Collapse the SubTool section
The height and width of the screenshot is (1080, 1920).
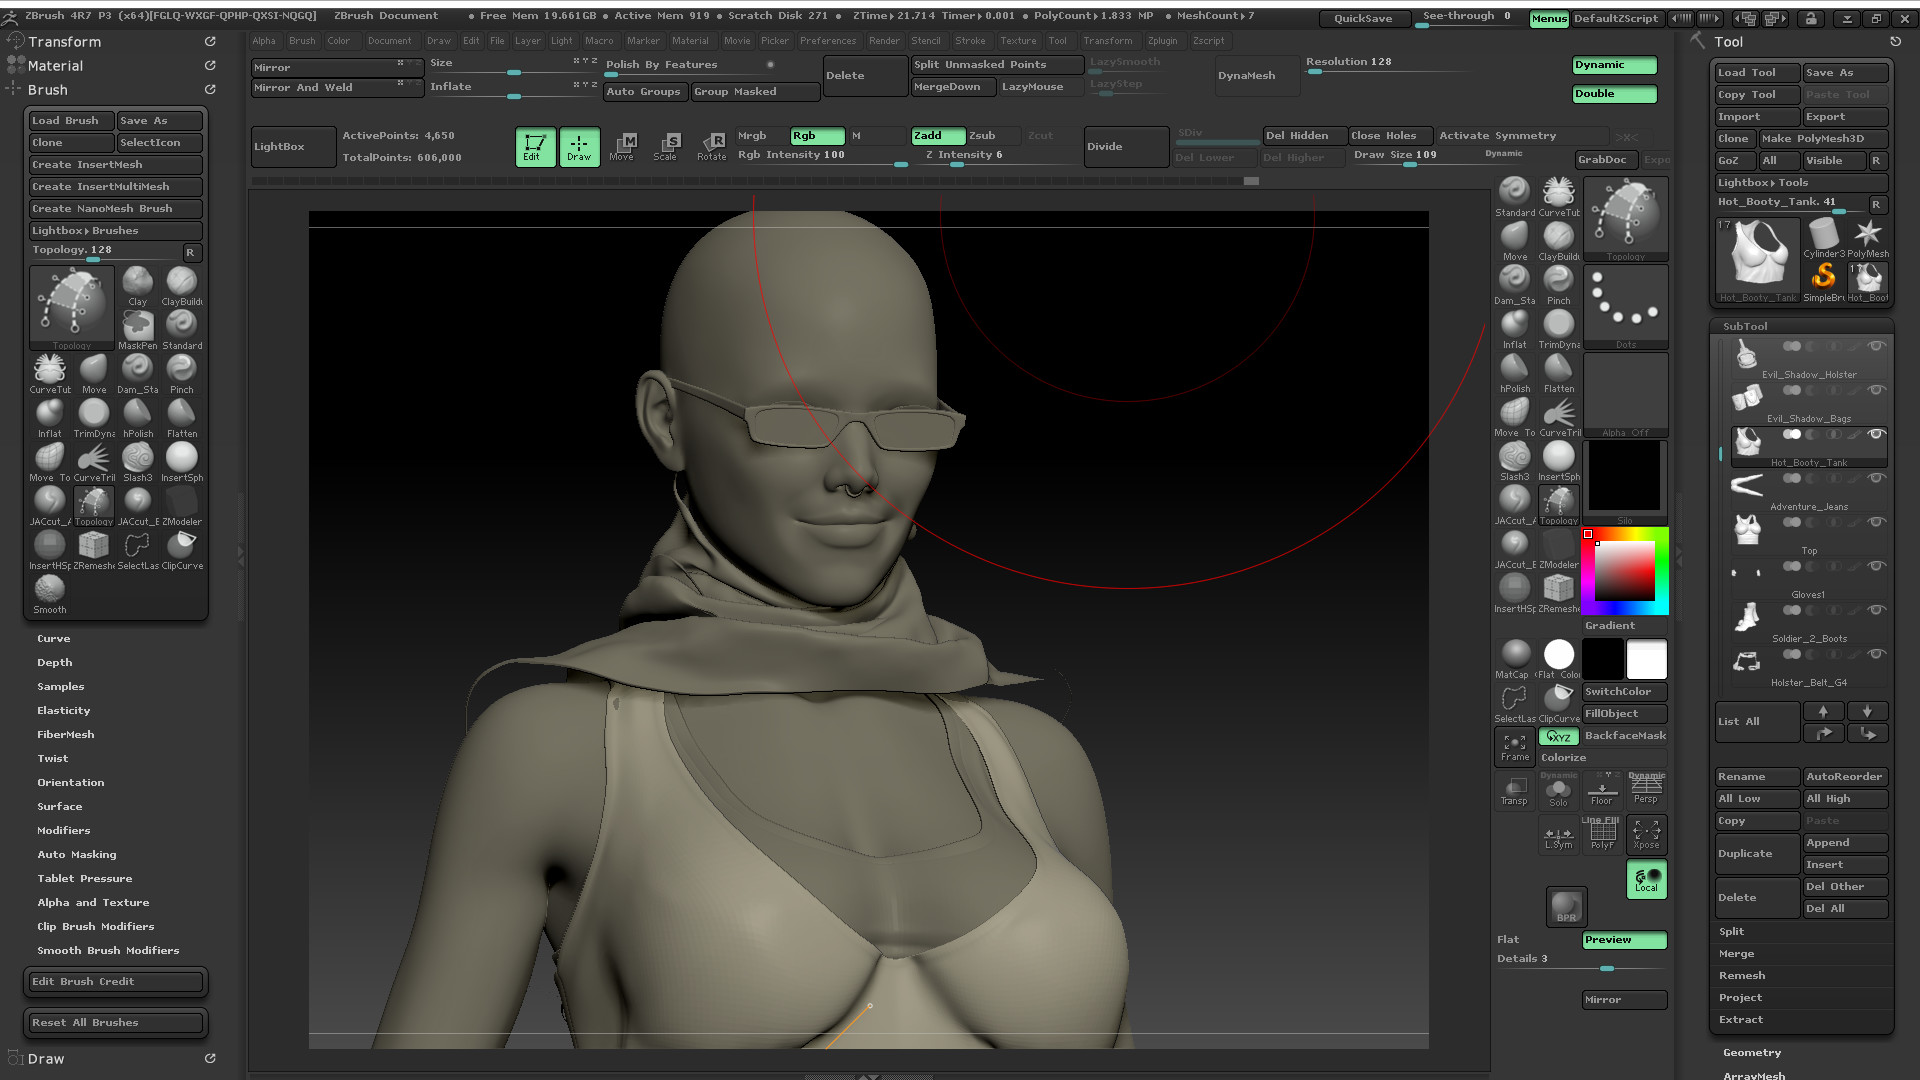1745,327
